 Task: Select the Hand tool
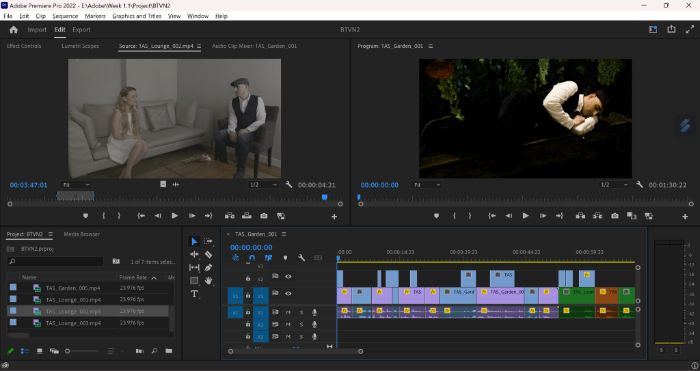pyautogui.click(x=208, y=281)
